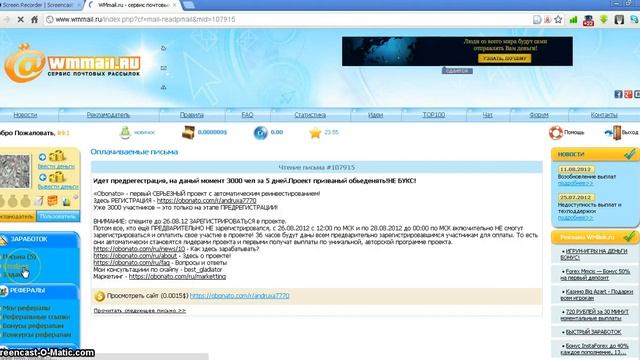640x360 pixels.
Task: Open the obonato.com registration link in letter
Action: [207, 201]
